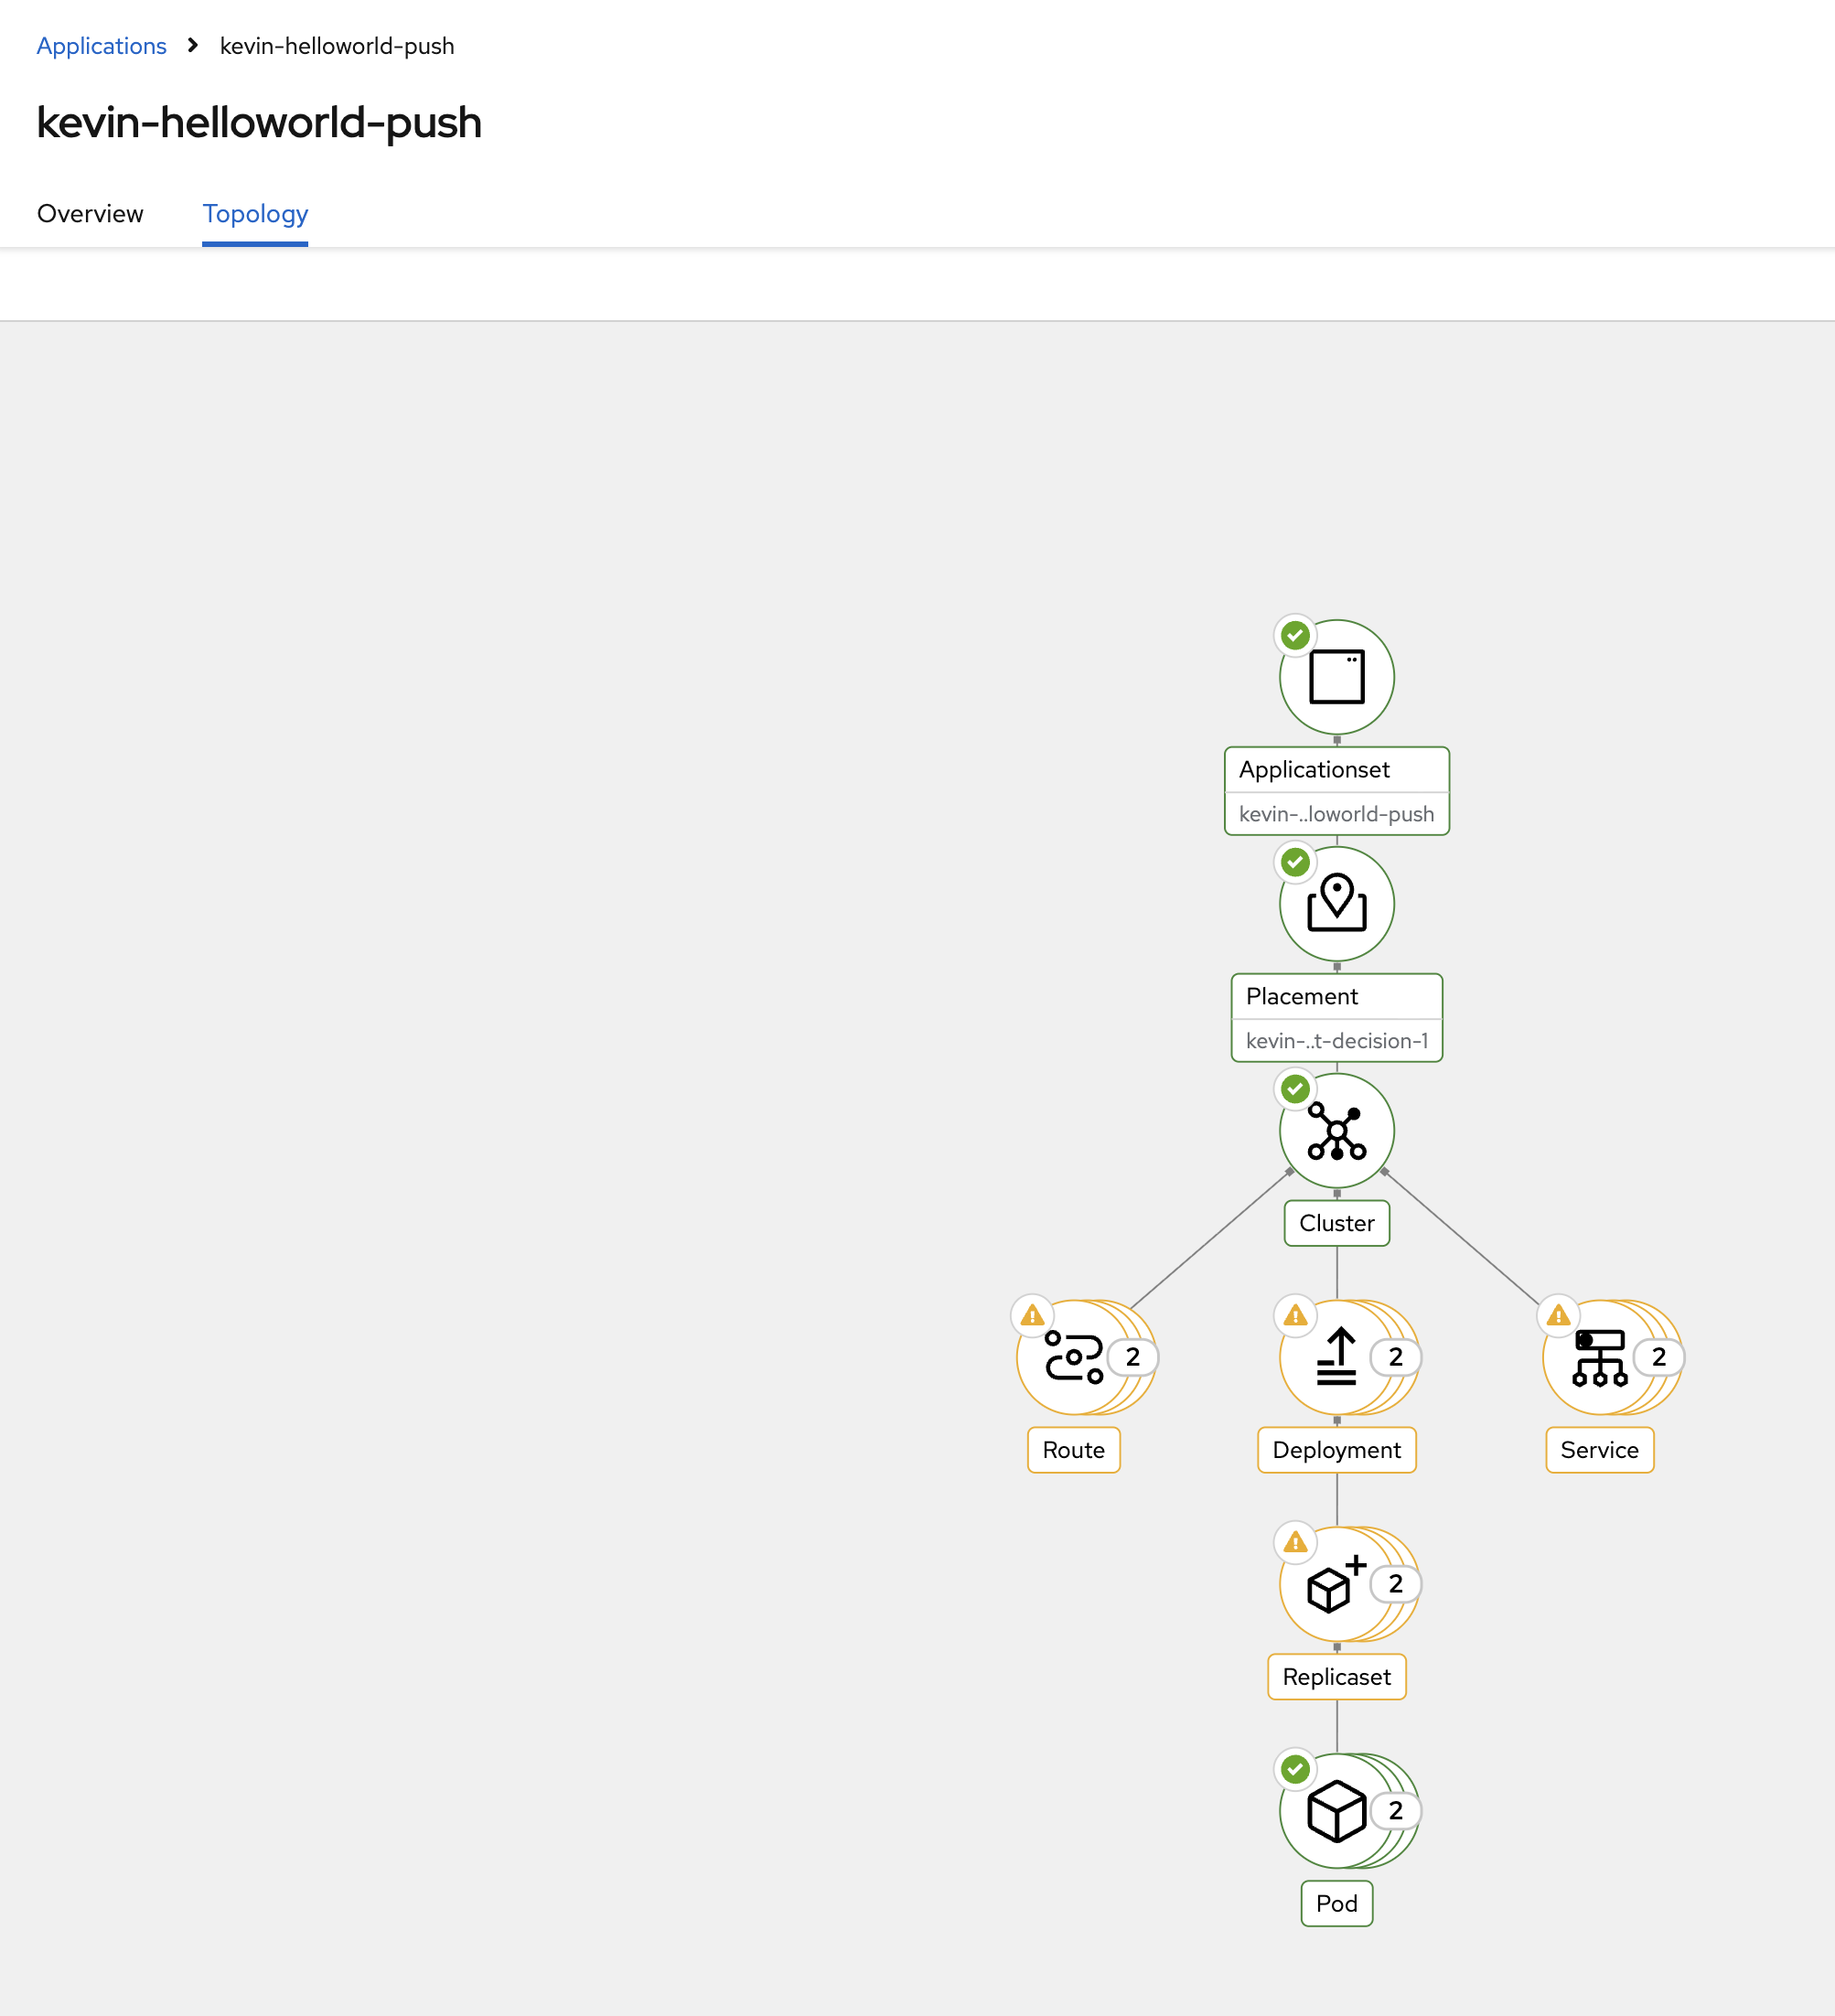
Task: Select the Topology tab
Action: tap(255, 214)
